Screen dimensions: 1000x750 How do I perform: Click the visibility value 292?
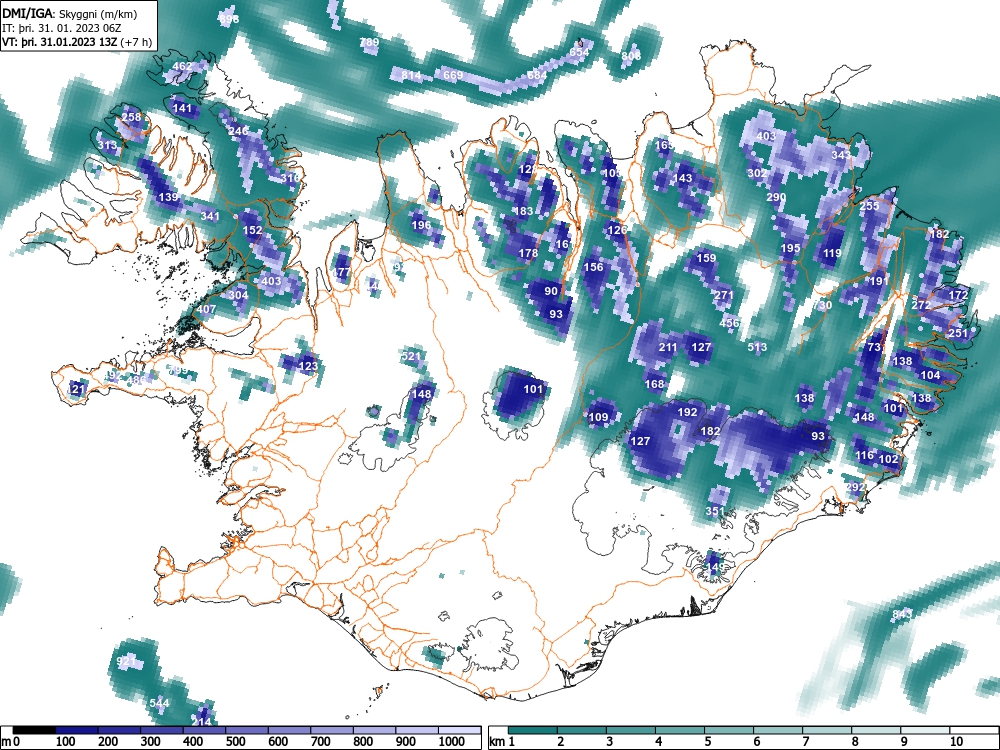(x=855, y=487)
